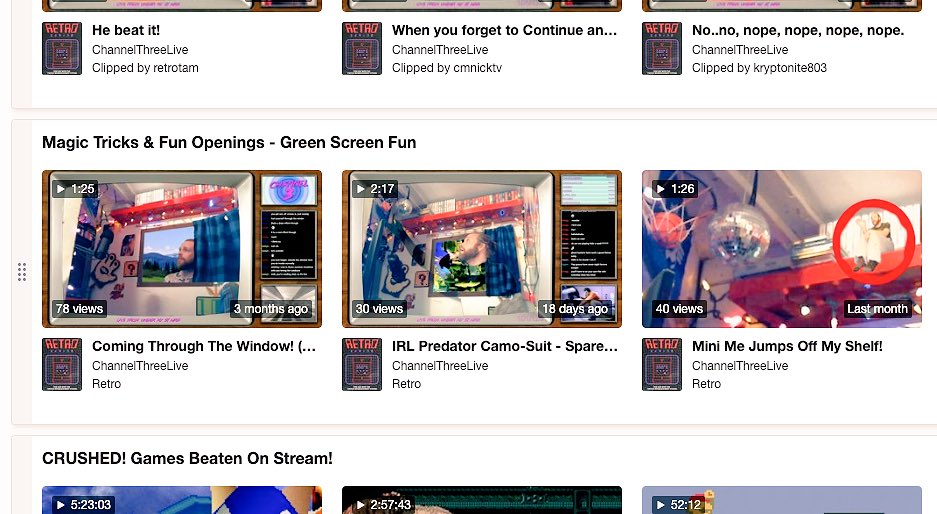
Task: Click the '3 months ago' label
Action: pyautogui.click(x=271, y=309)
